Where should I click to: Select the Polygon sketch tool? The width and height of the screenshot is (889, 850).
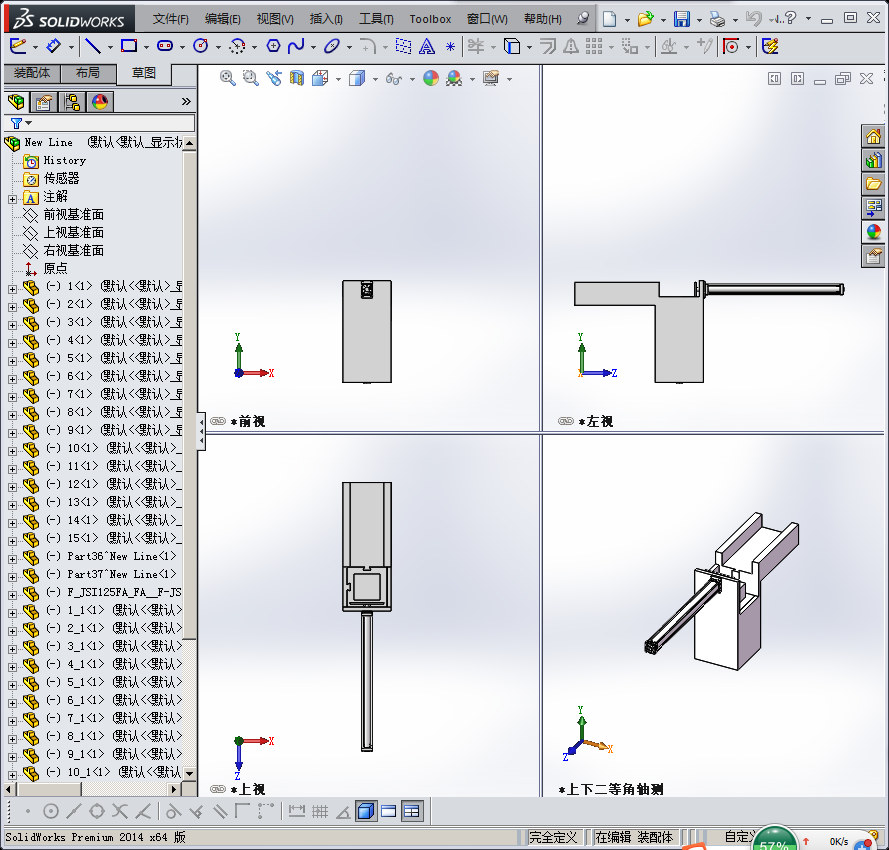273,46
